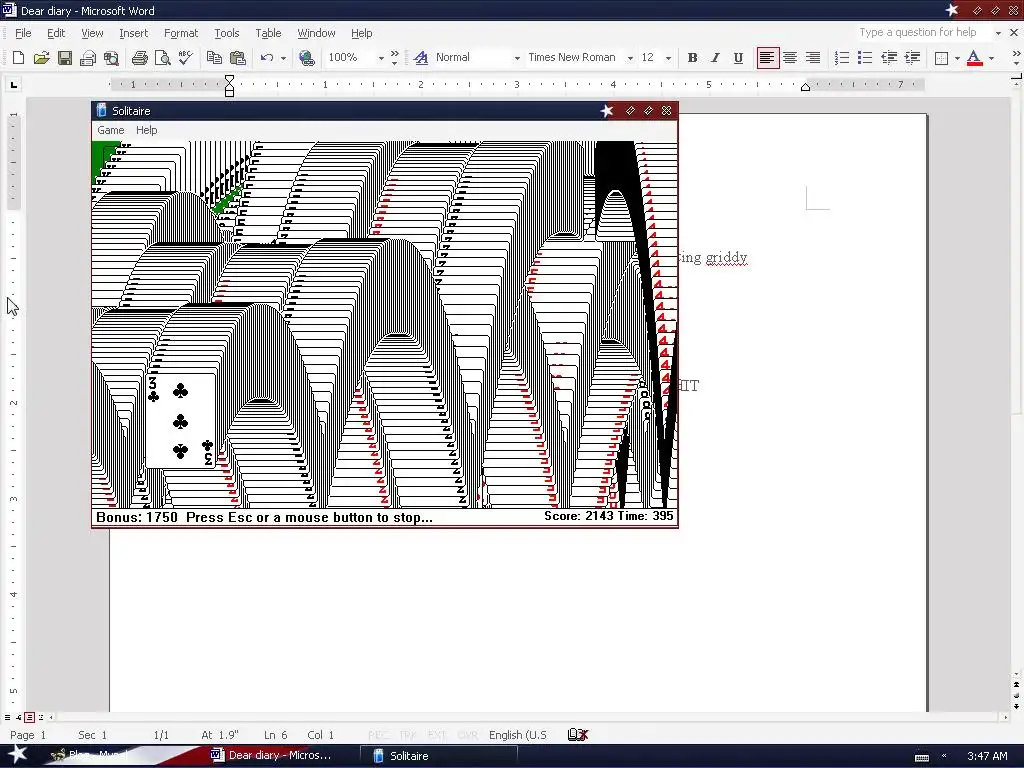Viewport: 1024px width, 768px height.
Task: Open the Styles and Formatting pane icon
Action: coord(421,57)
